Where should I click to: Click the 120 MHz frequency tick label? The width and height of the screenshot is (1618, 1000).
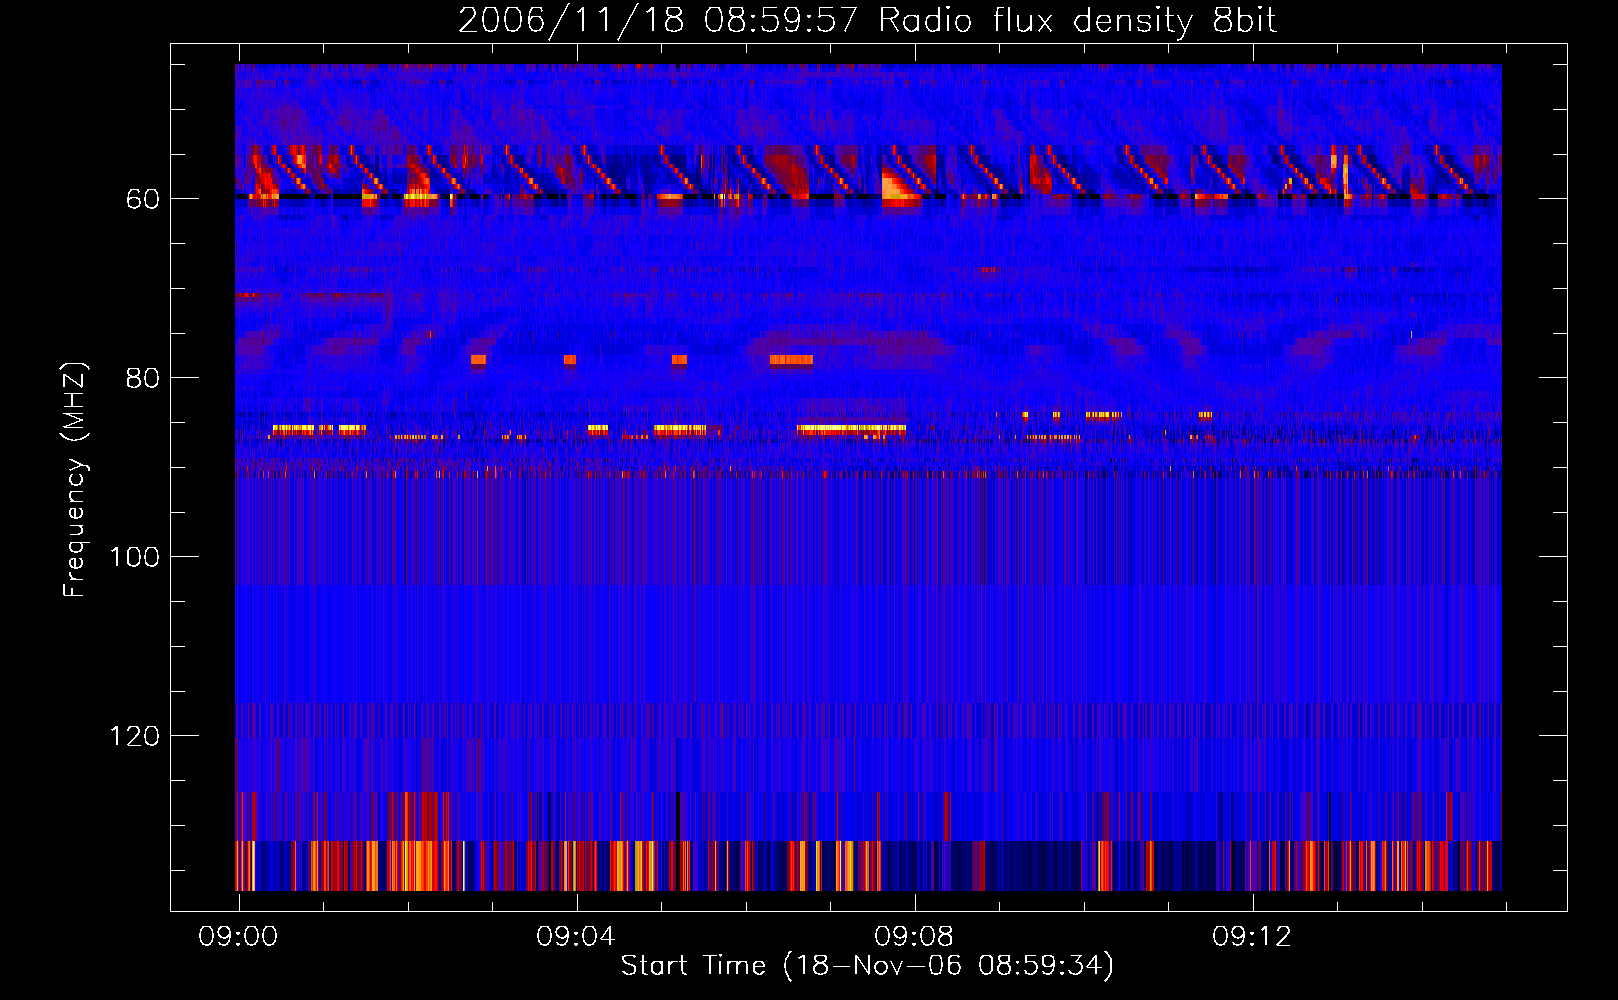point(134,737)
